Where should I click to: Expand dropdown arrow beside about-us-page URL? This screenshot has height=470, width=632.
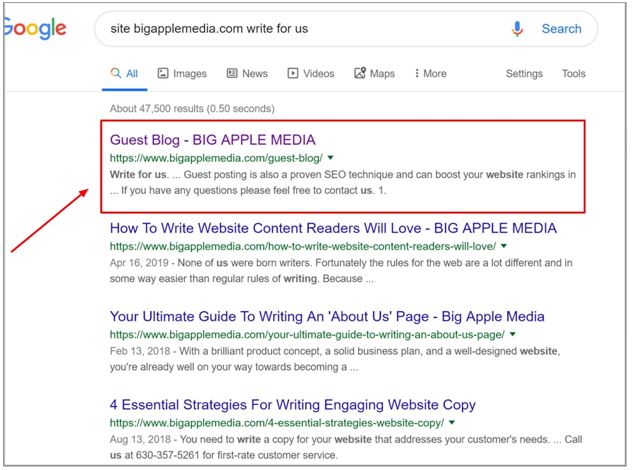(x=512, y=334)
